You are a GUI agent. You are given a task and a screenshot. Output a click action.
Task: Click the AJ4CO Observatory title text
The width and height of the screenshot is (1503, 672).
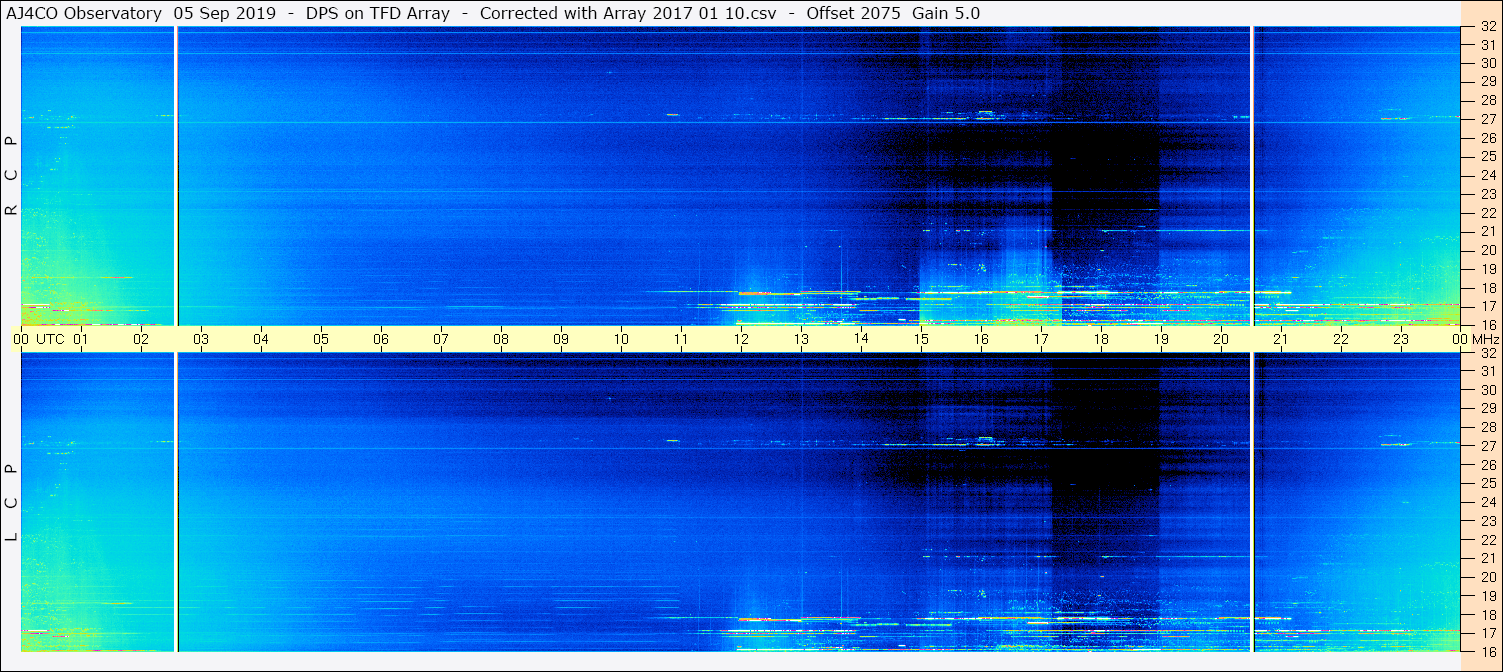[x=84, y=13]
